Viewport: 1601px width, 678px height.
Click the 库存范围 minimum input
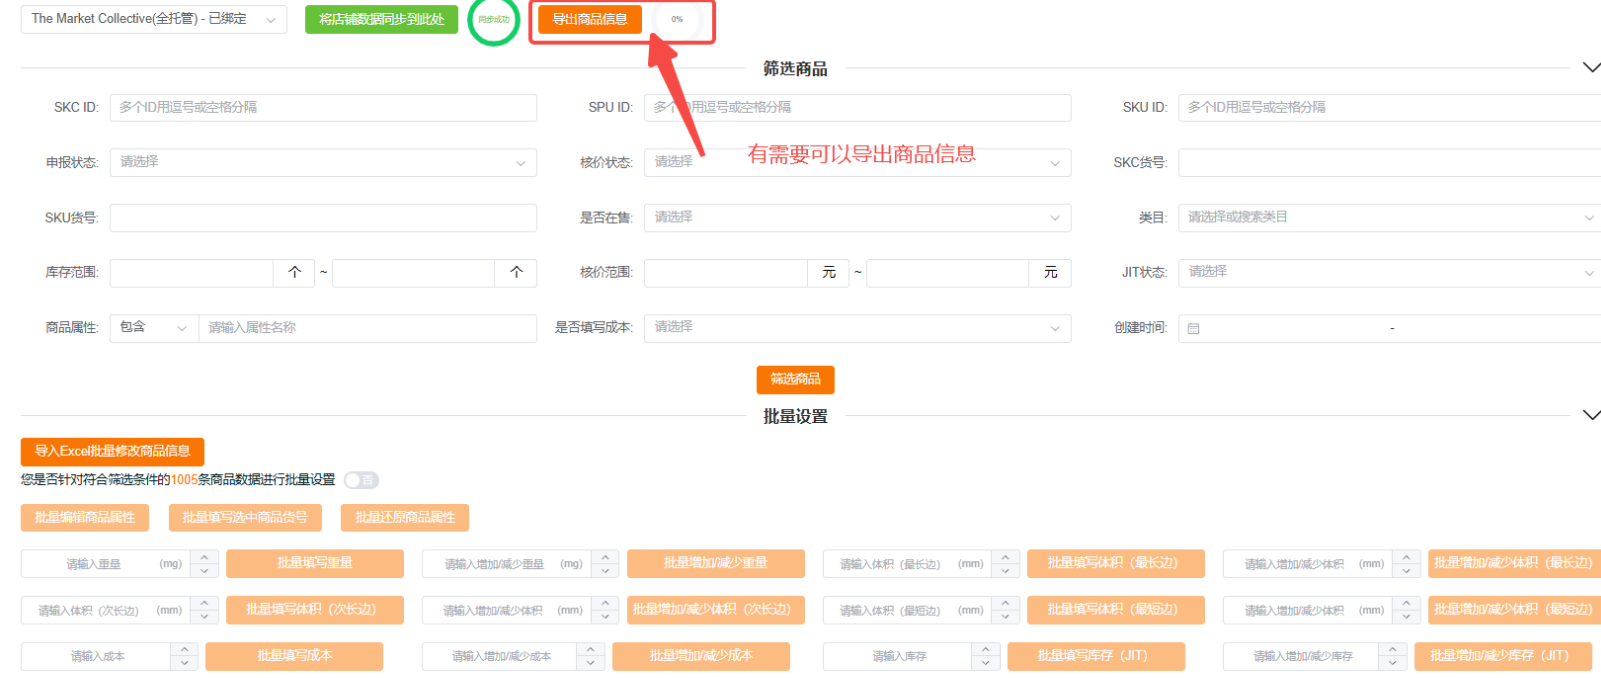point(192,273)
